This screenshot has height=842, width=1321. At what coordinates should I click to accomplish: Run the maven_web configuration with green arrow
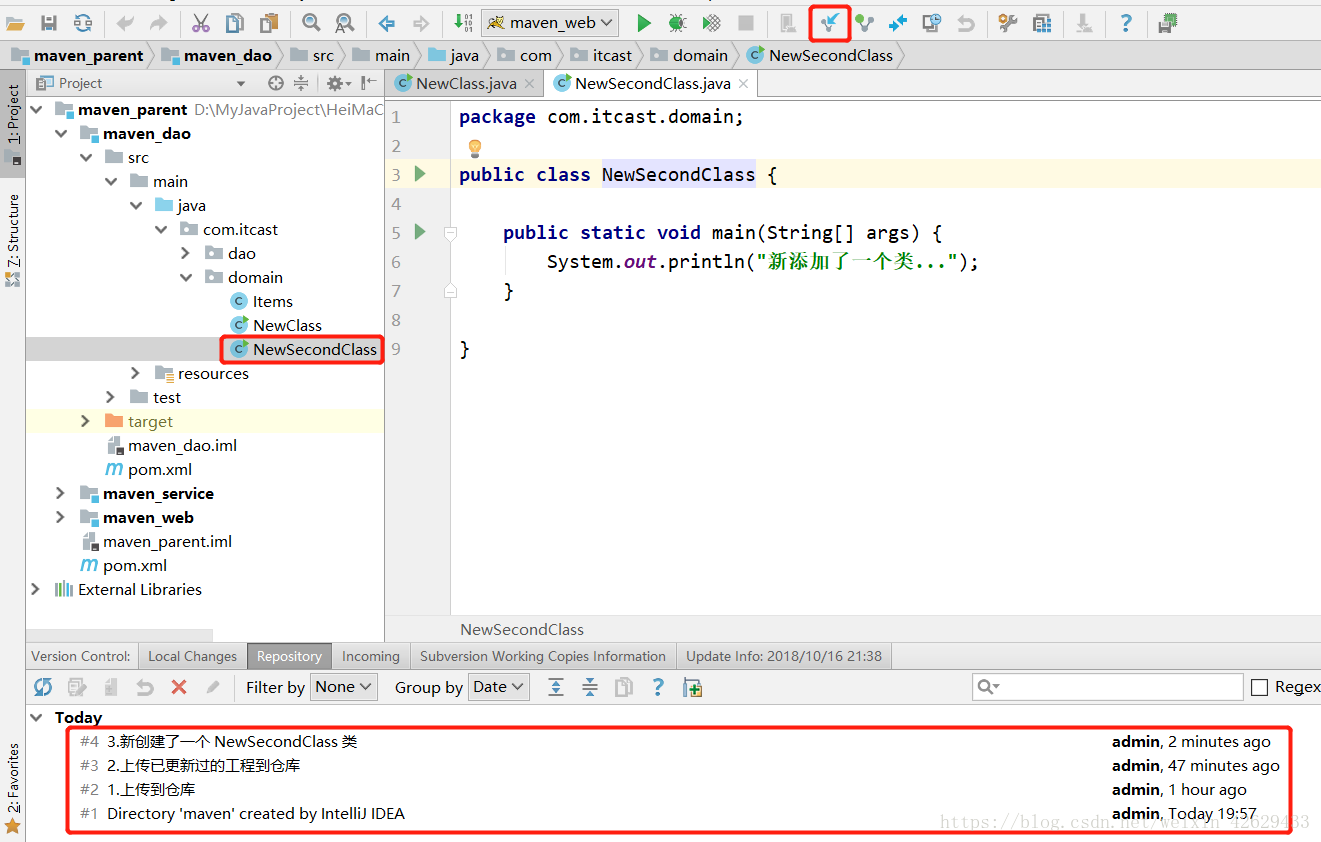pyautogui.click(x=643, y=23)
